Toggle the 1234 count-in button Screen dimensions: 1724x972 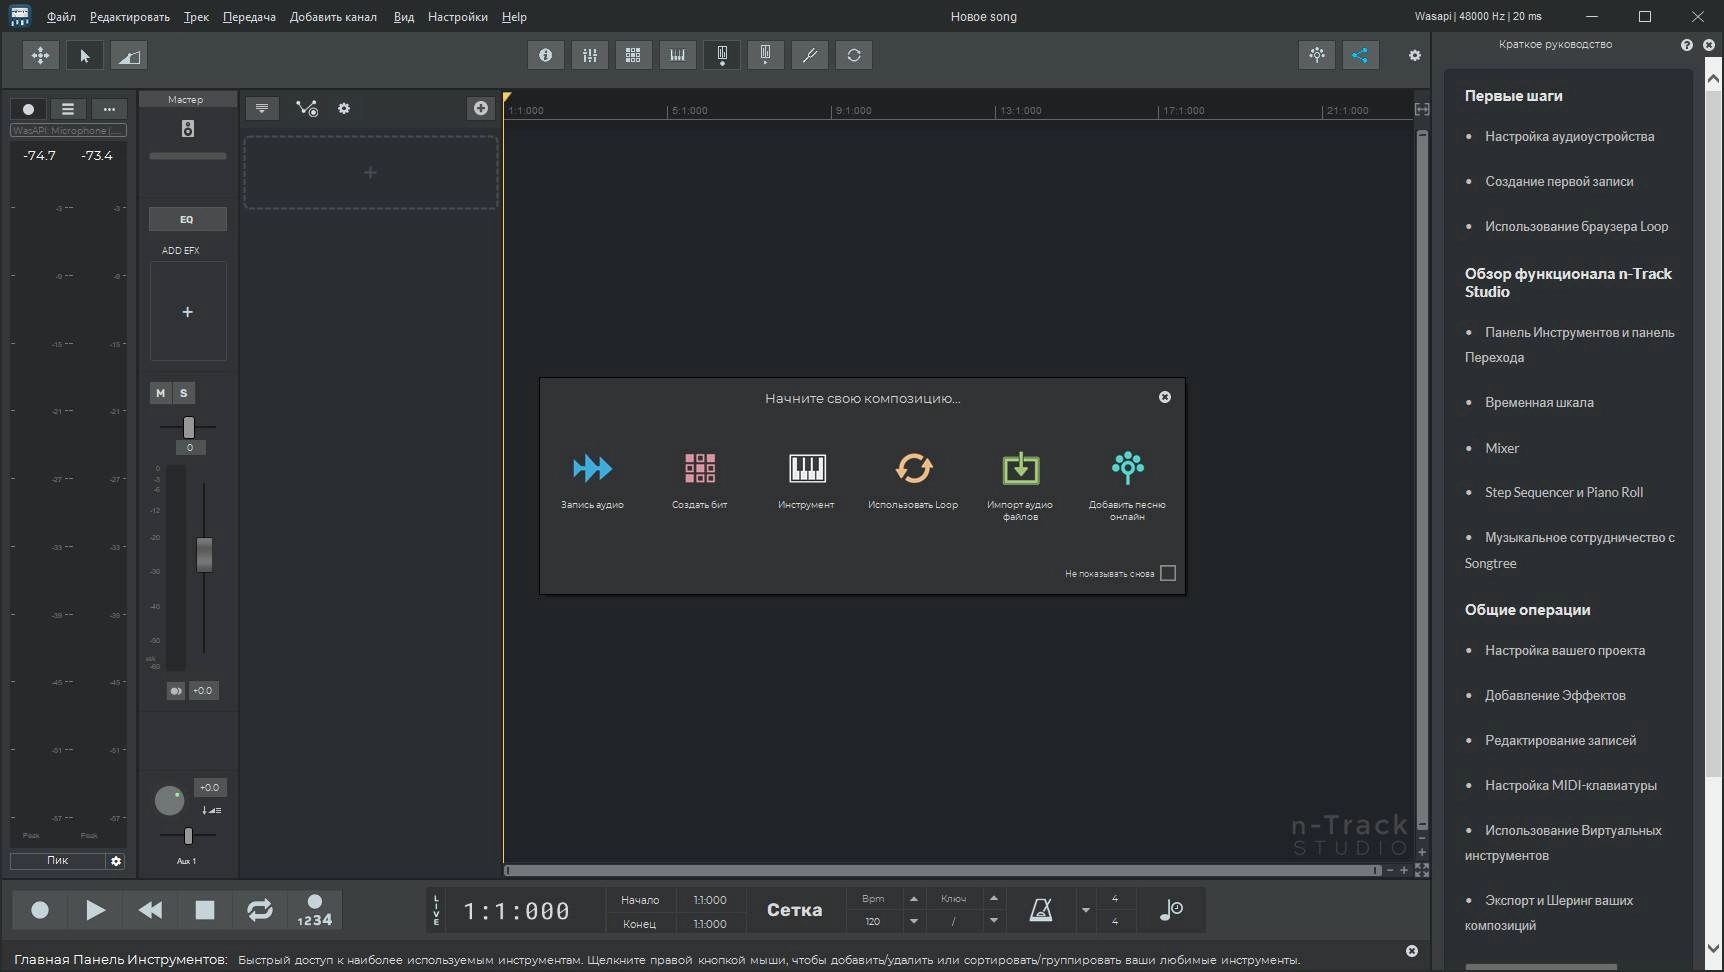click(x=314, y=910)
